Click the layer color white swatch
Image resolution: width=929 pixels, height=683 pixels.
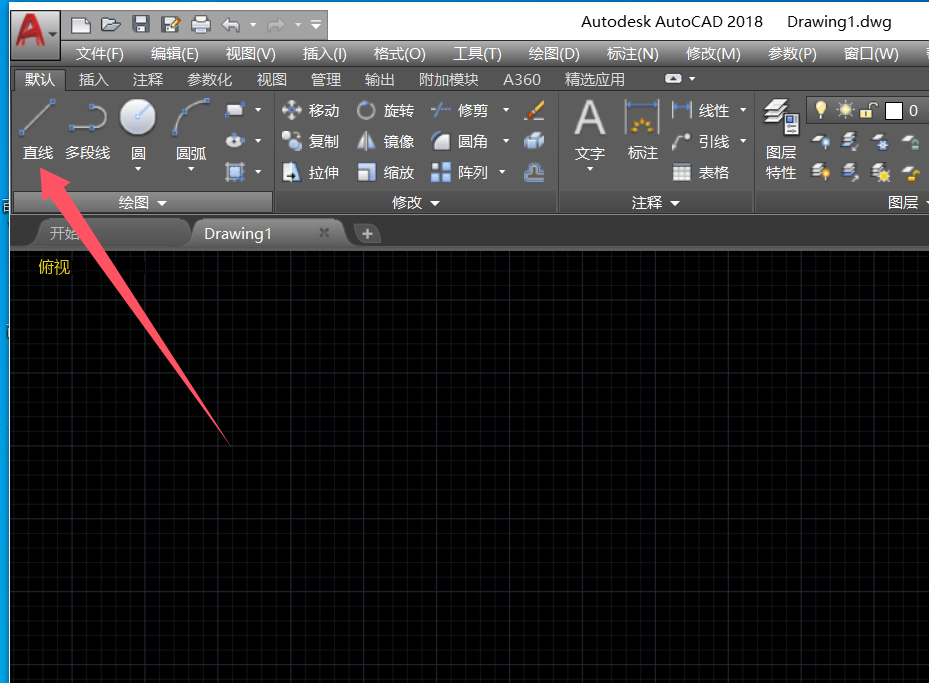point(893,111)
